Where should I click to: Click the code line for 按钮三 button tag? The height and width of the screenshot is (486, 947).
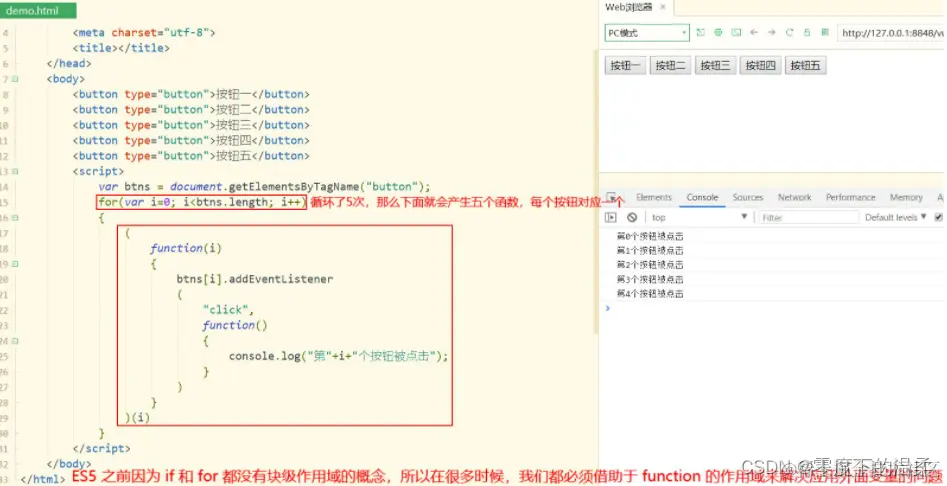tap(191, 125)
